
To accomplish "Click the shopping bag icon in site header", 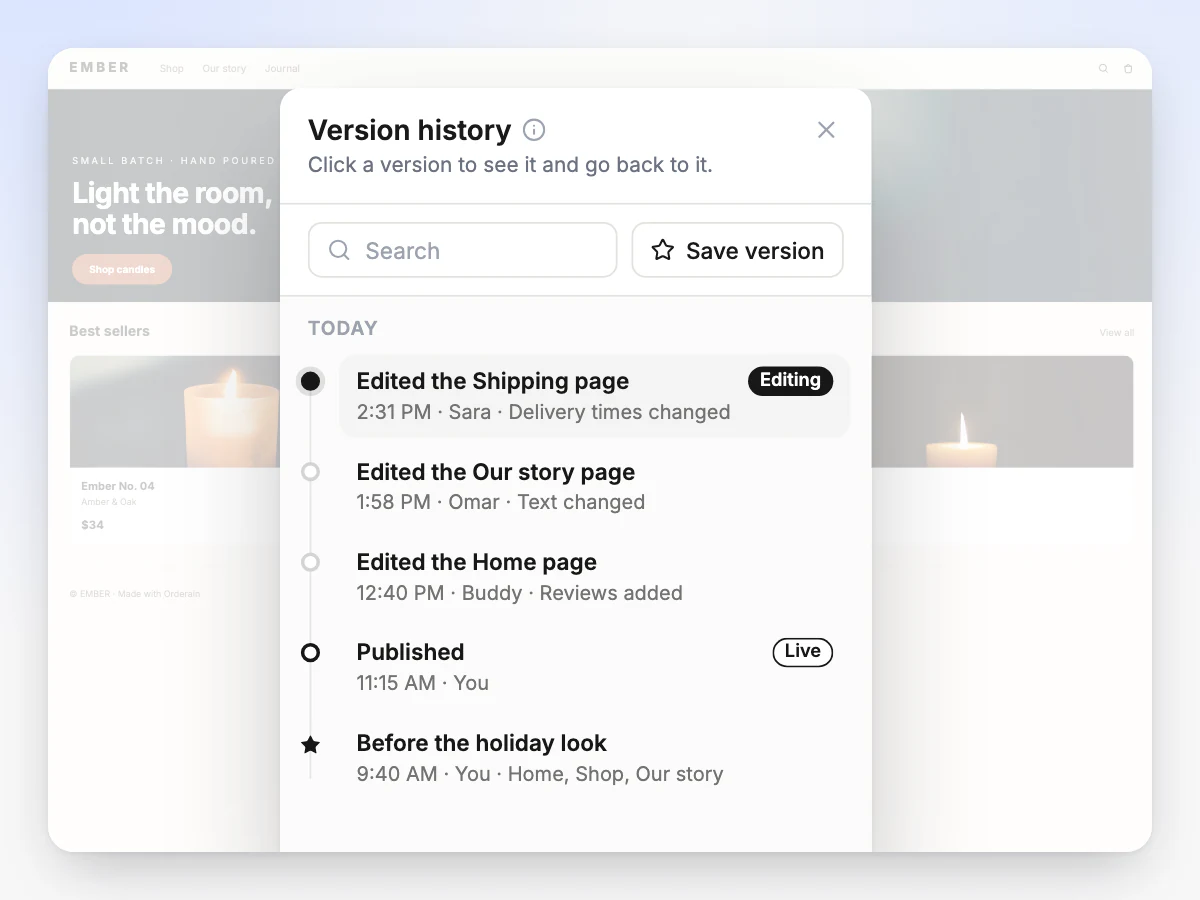I will (1128, 69).
